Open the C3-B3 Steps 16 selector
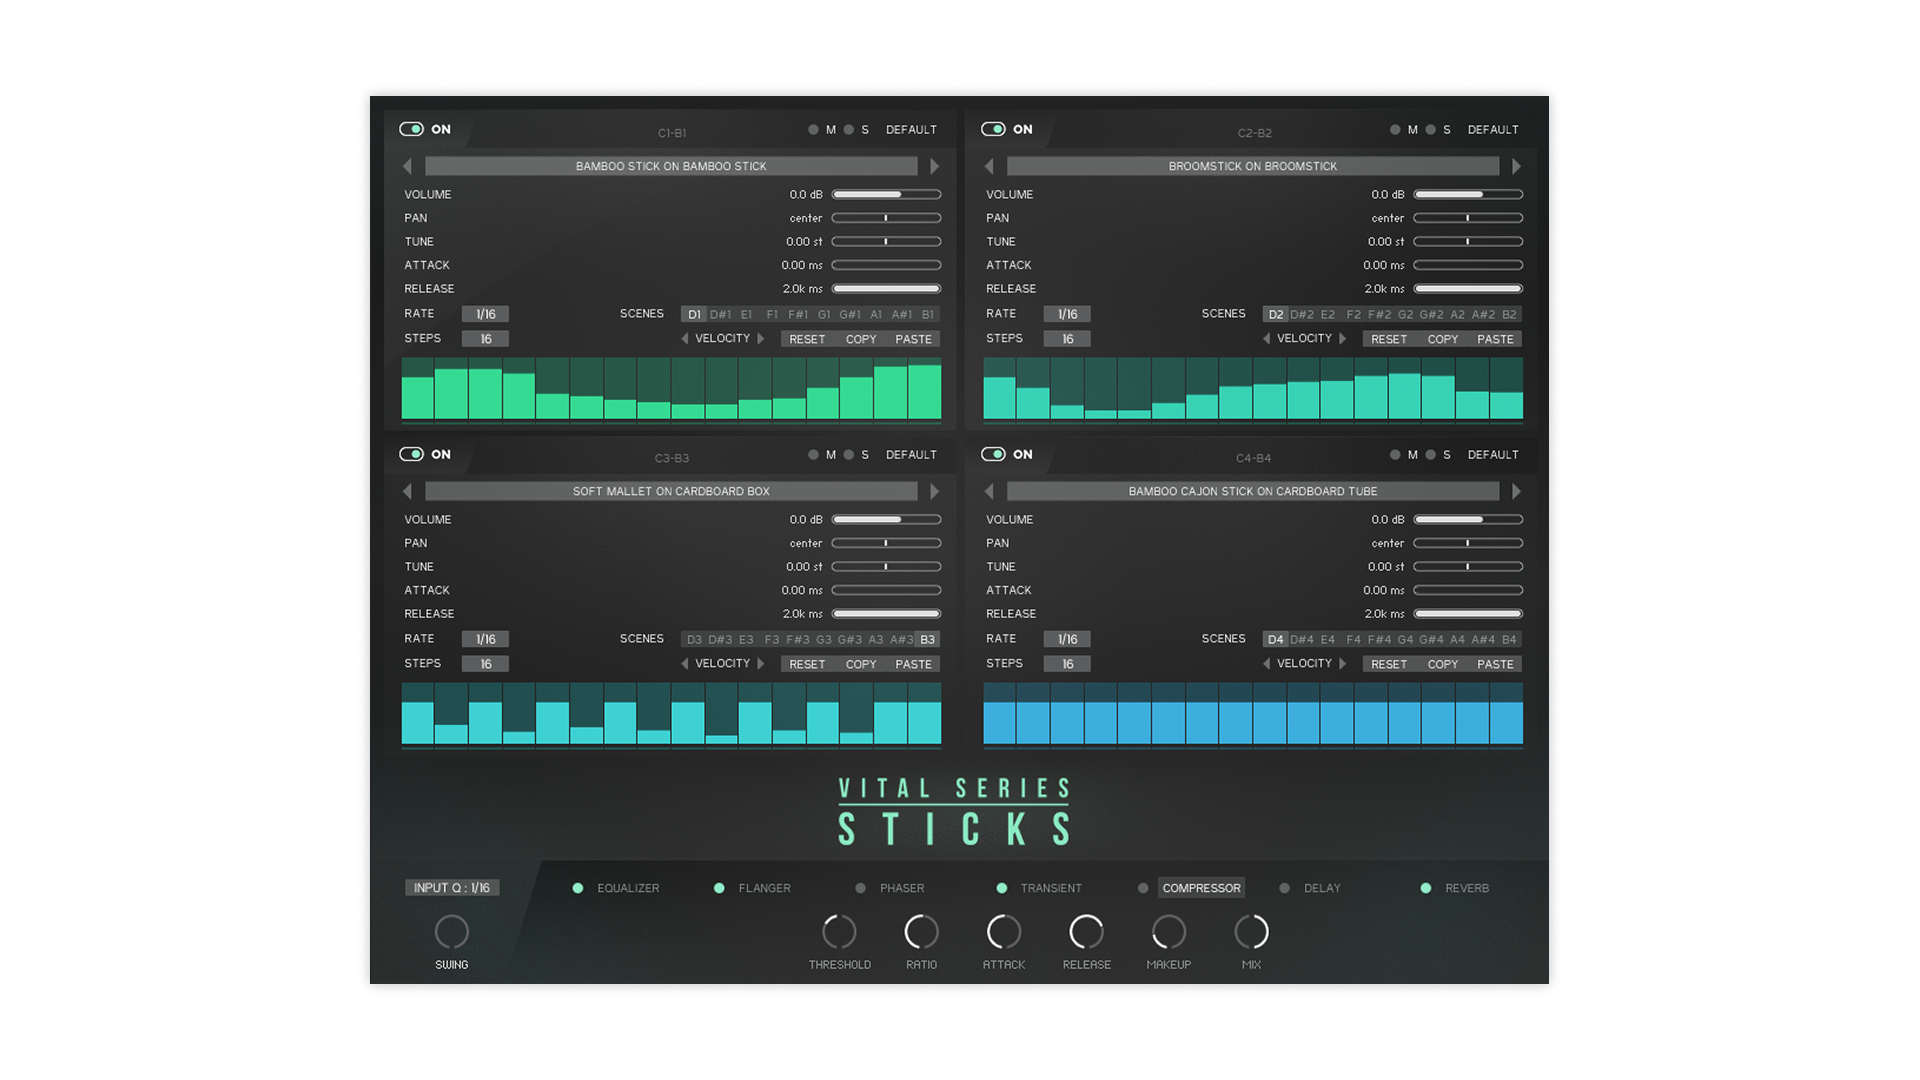 [x=485, y=664]
